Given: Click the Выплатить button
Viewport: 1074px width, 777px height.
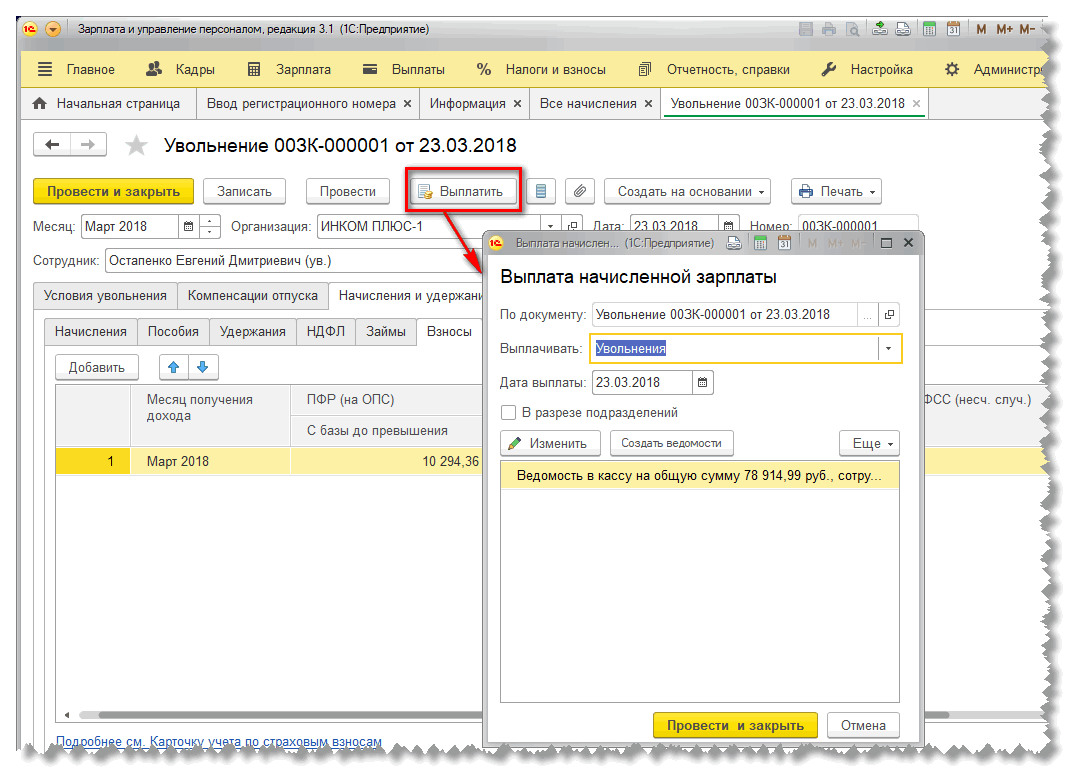Looking at the screenshot, I should click(462, 191).
